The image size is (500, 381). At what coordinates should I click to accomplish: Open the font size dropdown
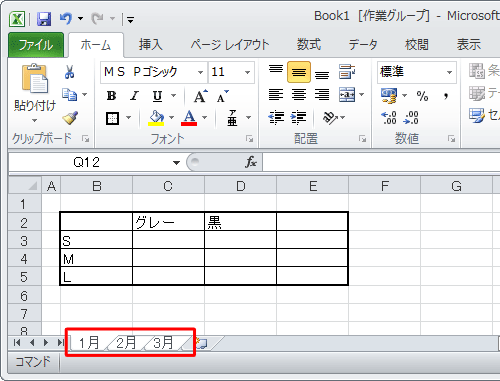[247, 72]
